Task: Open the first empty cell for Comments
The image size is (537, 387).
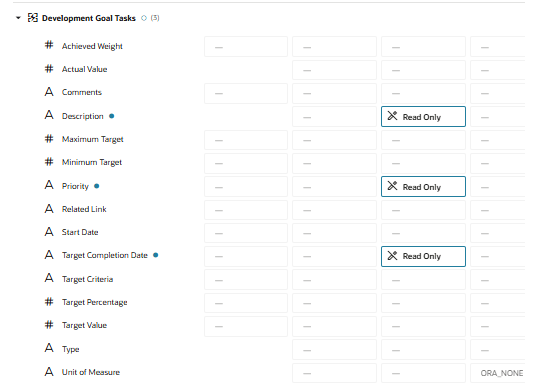Action: point(246,93)
